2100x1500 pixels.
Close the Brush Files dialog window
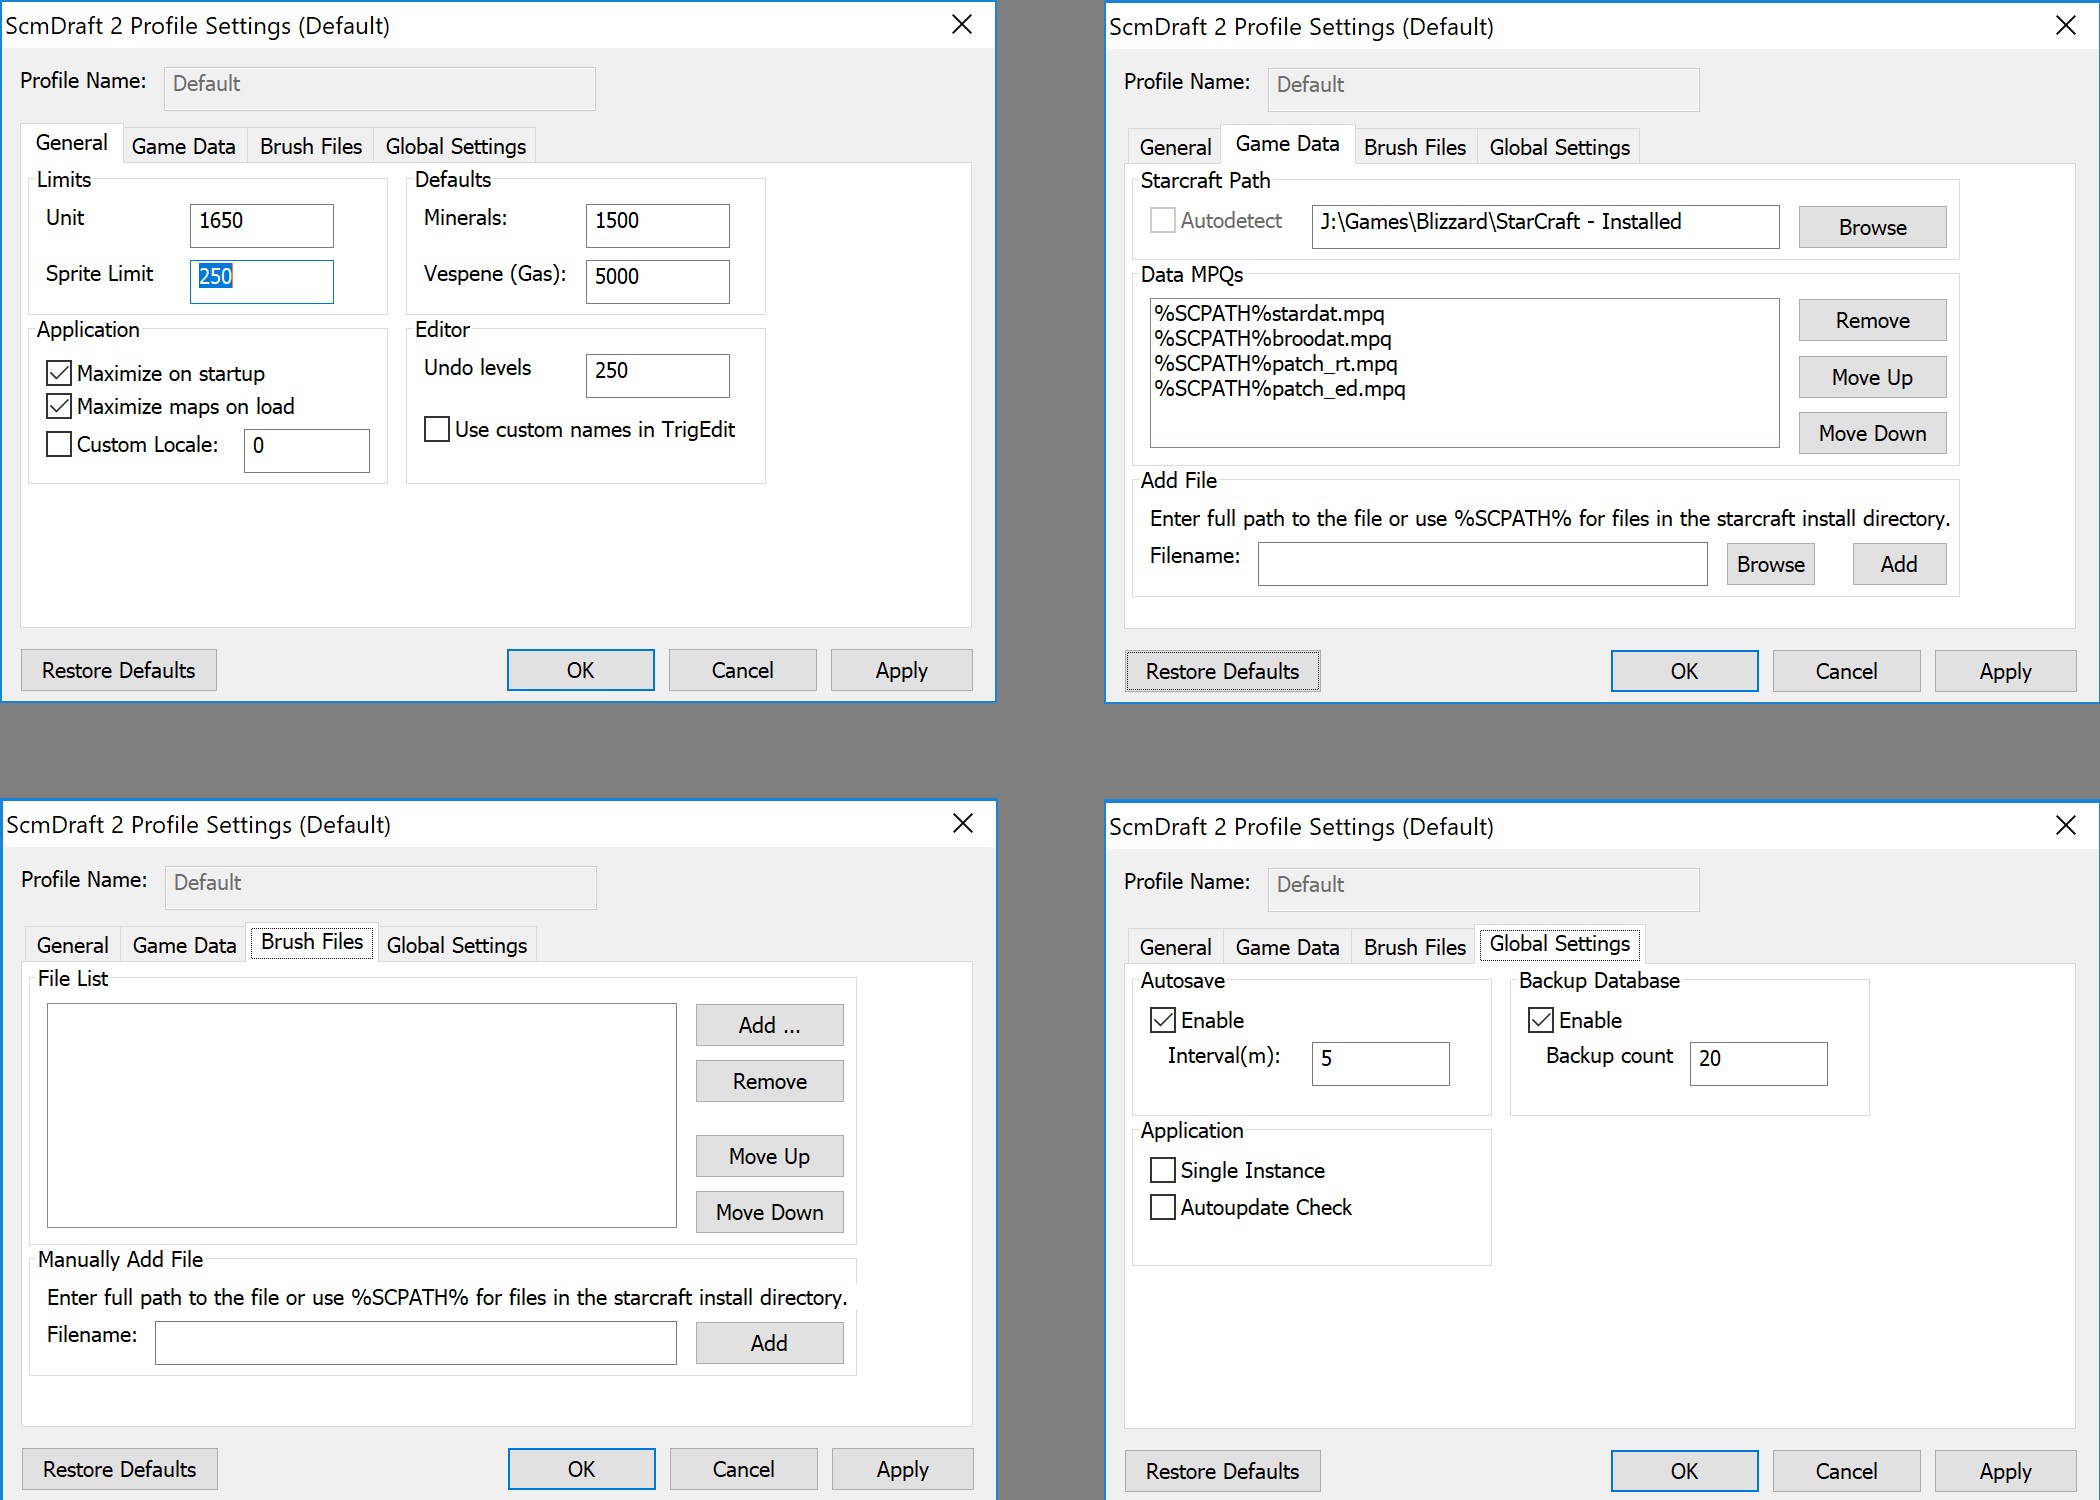tap(962, 823)
